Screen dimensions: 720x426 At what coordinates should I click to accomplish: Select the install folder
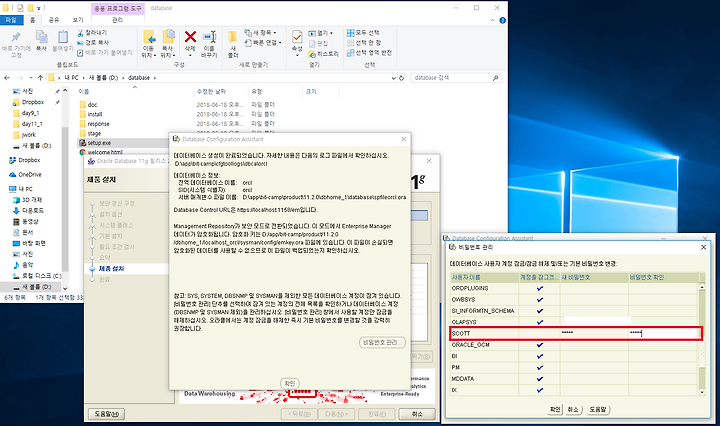pyautogui.click(x=90, y=114)
